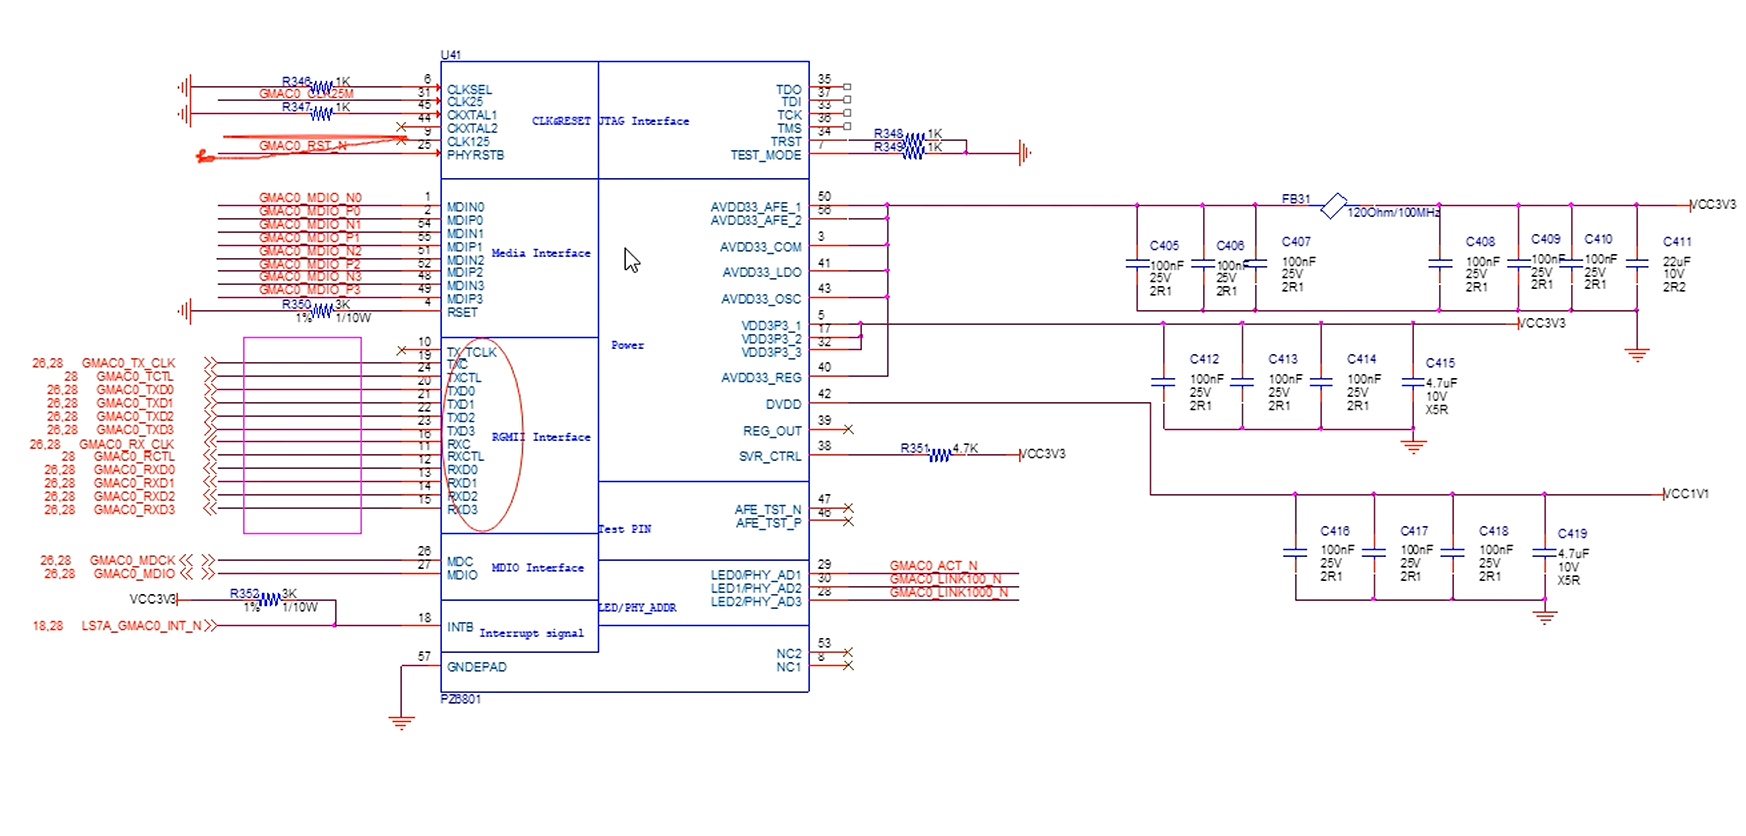Click the ground symbol below C419
The height and width of the screenshot is (836, 1746).
(1545, 617)
